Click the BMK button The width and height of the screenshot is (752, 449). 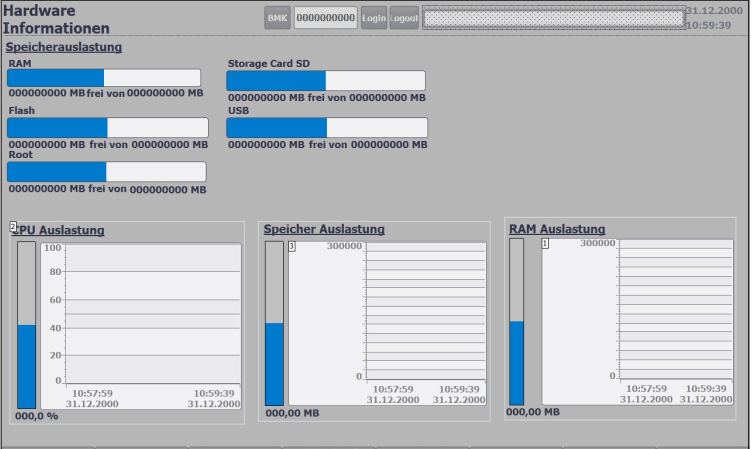coord(277,18)
